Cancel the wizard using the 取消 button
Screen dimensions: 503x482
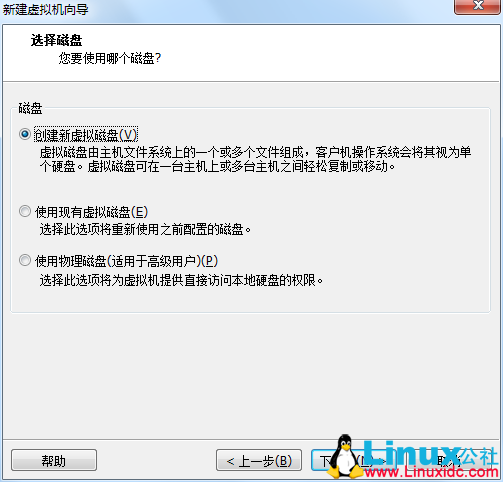pyautogui.click(x=450, y=460)
